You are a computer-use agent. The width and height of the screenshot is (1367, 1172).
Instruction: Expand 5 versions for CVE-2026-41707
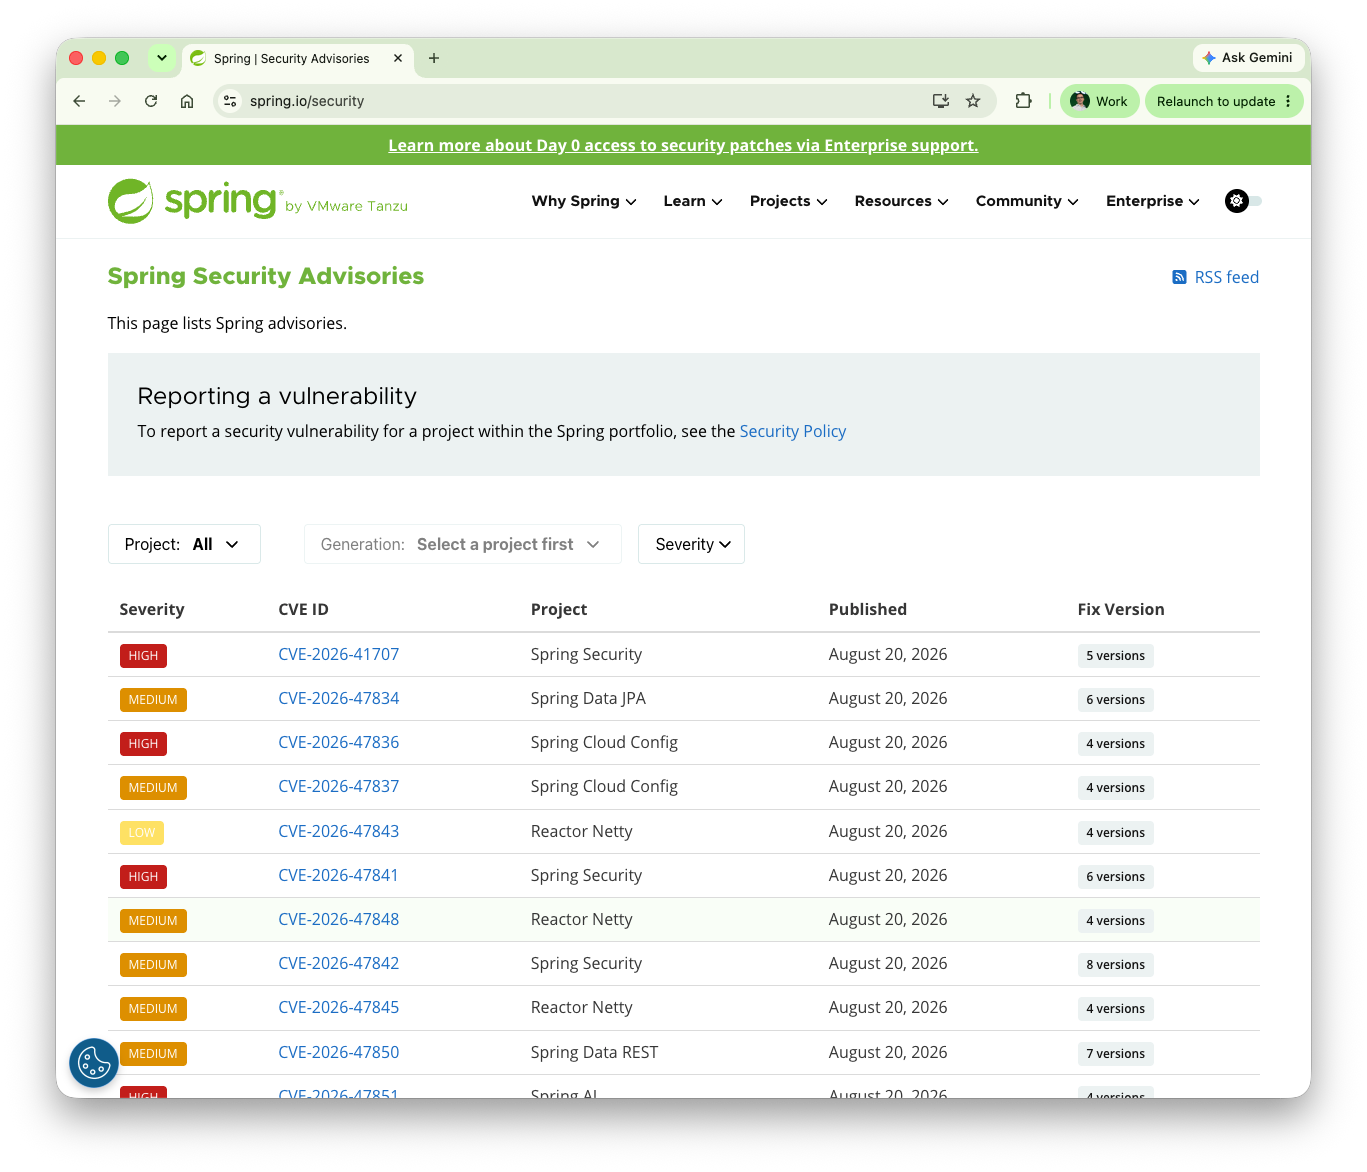point(1115,656)
